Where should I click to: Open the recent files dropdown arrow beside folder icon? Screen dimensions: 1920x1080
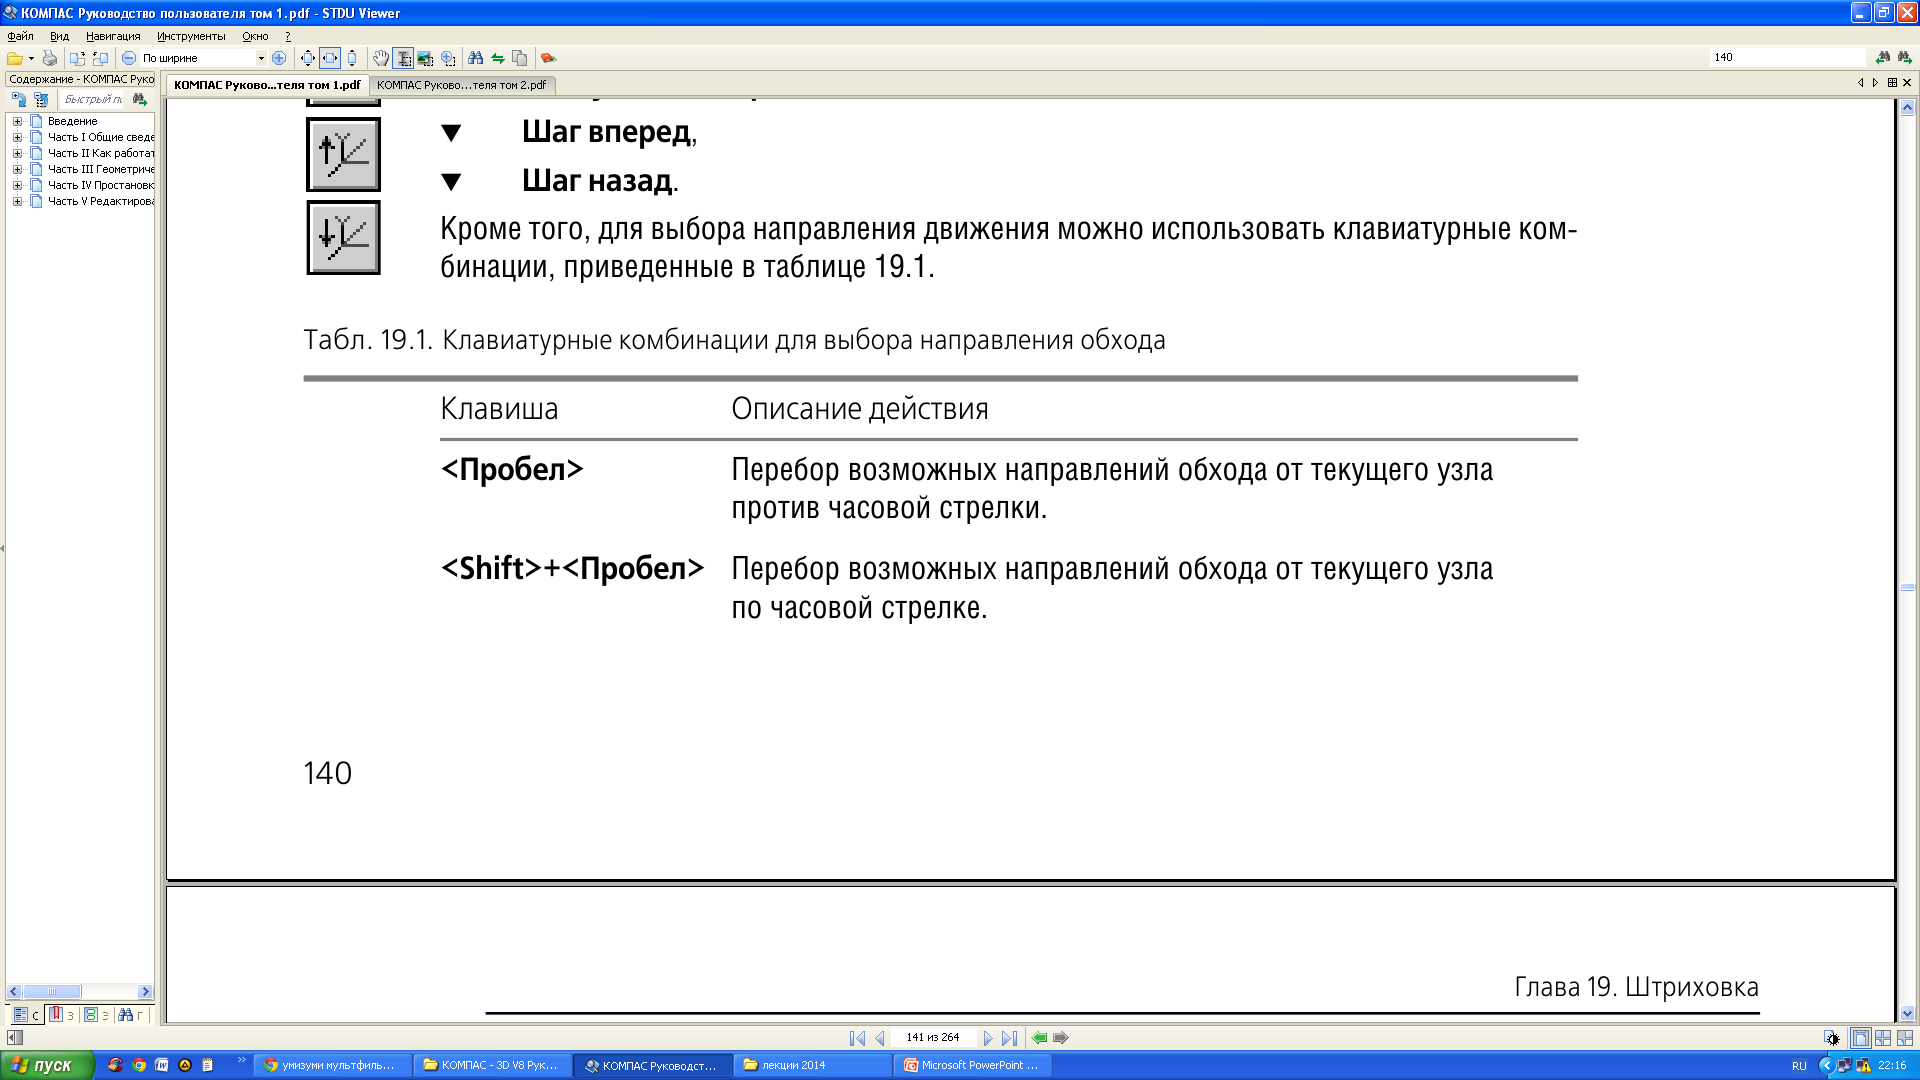coord(31,58)
